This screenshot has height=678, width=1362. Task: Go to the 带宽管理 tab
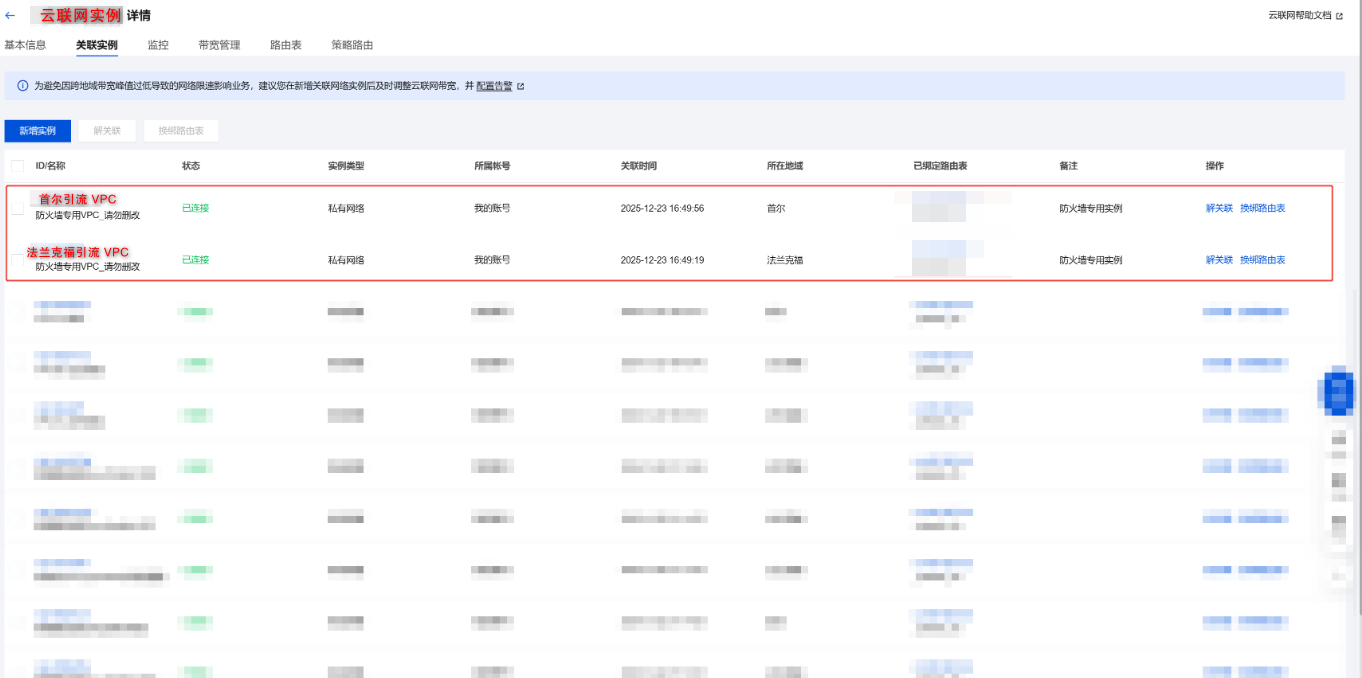pos(219,45)
